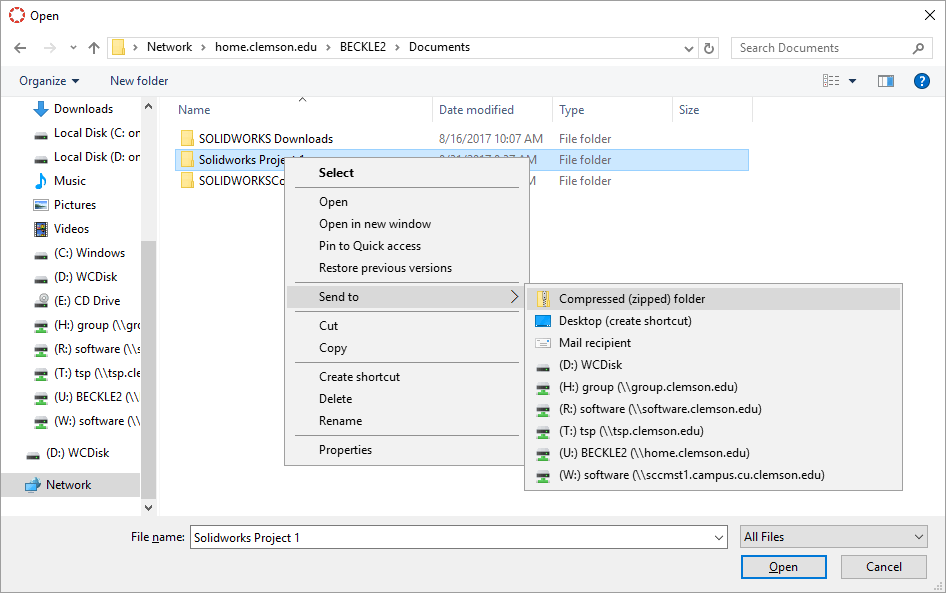Click the (E:) CD Drive disc icon
The image size is (946, 593).
40,300
